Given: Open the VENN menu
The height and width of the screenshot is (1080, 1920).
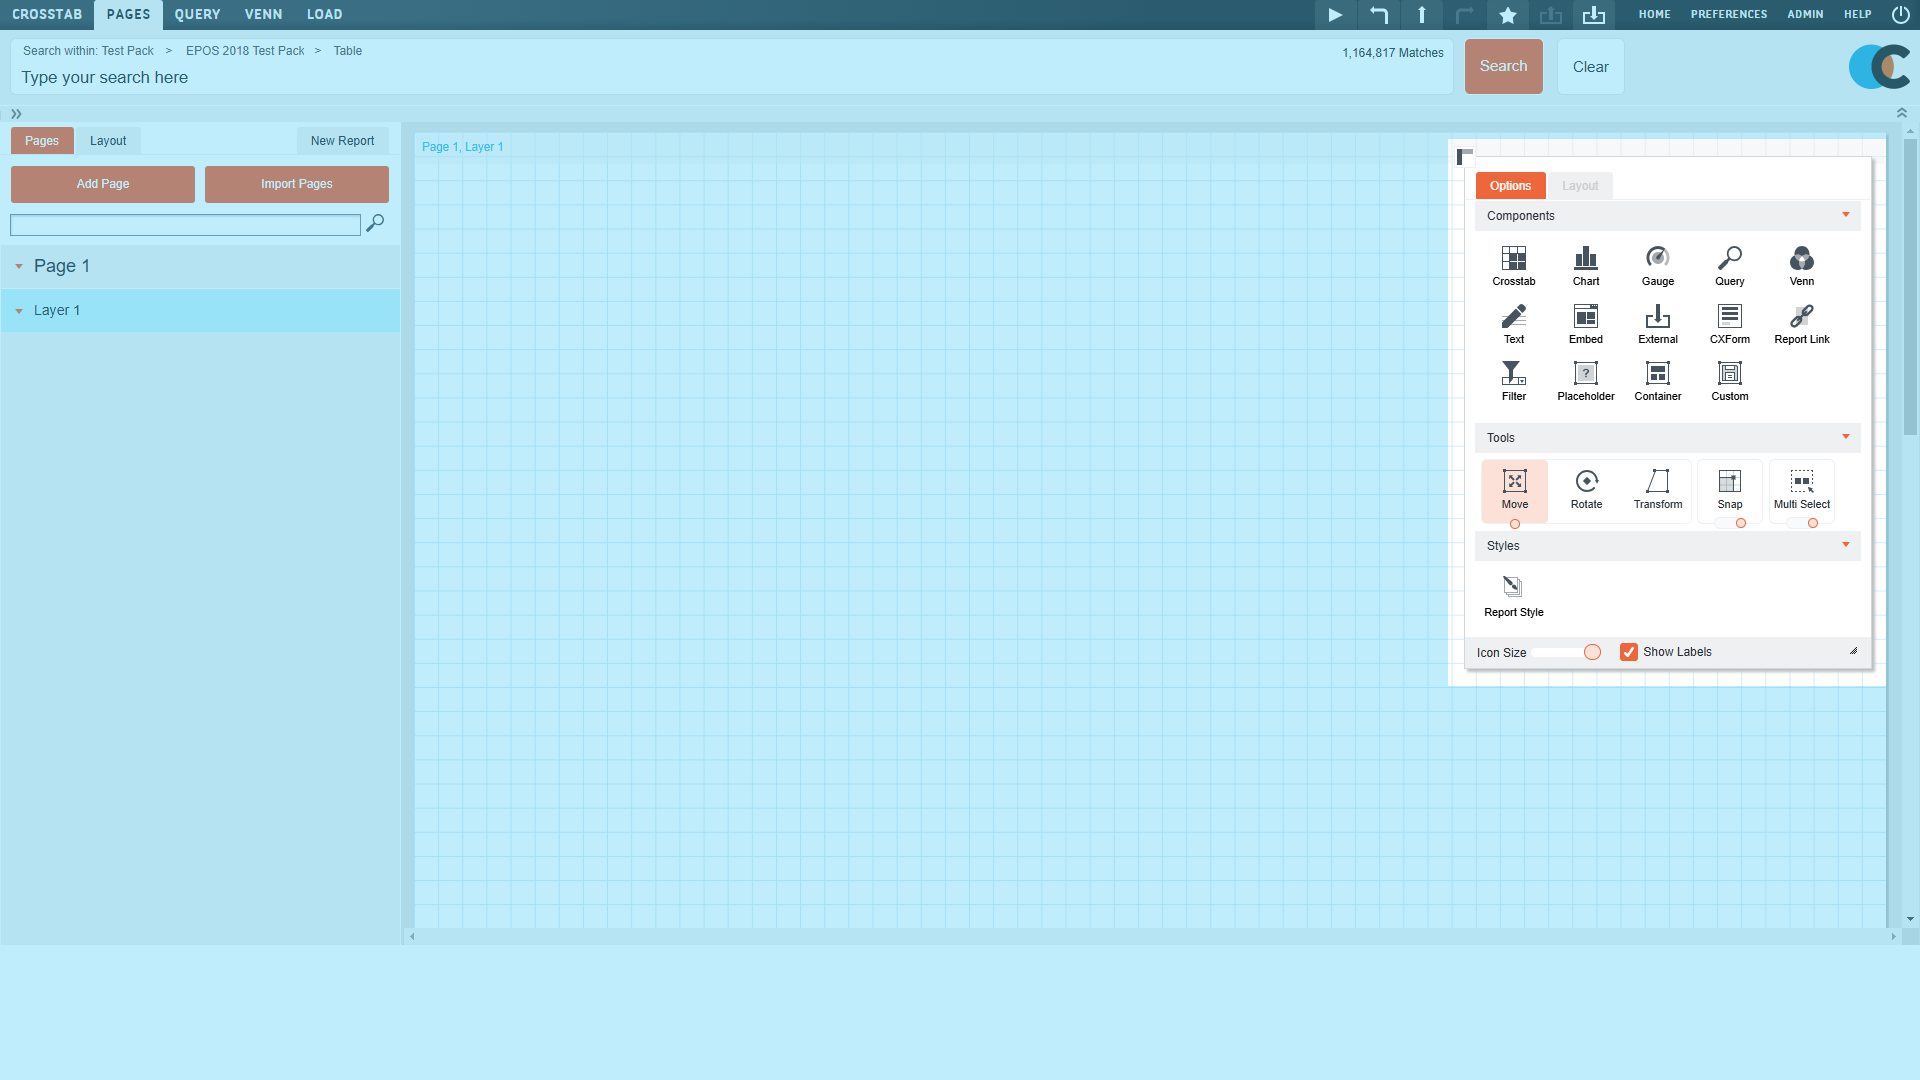Looking at the screenshot, I should [263, 14].
